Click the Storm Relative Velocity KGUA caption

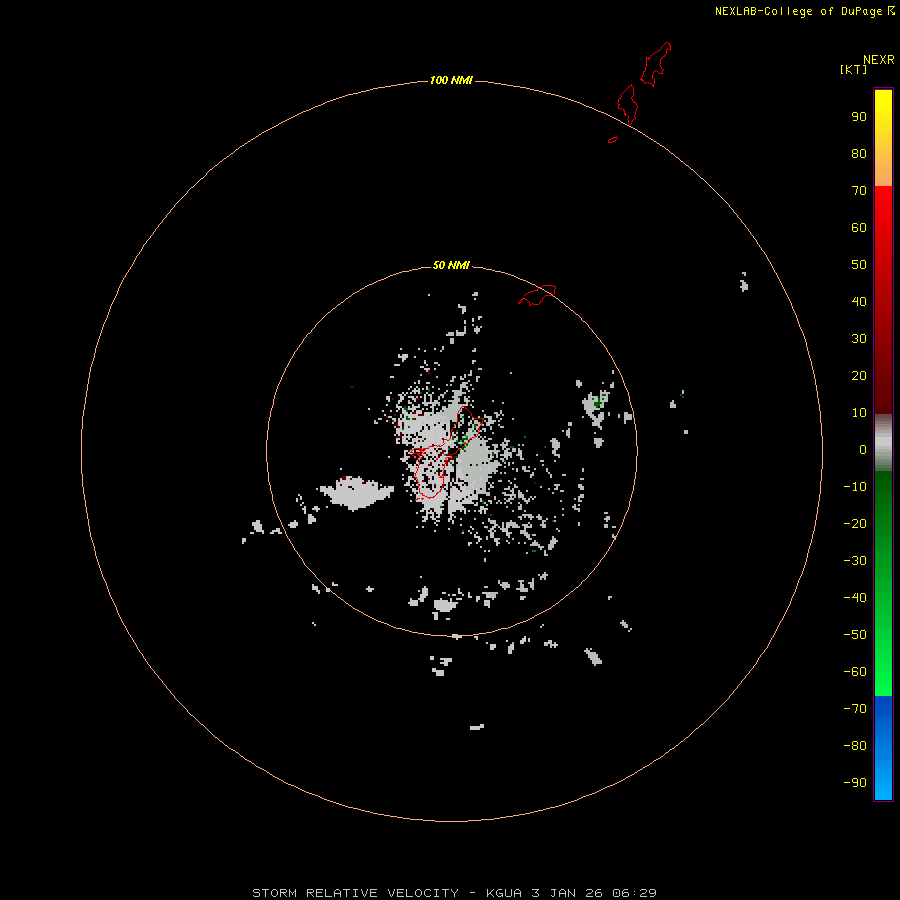tap(454, 893)
